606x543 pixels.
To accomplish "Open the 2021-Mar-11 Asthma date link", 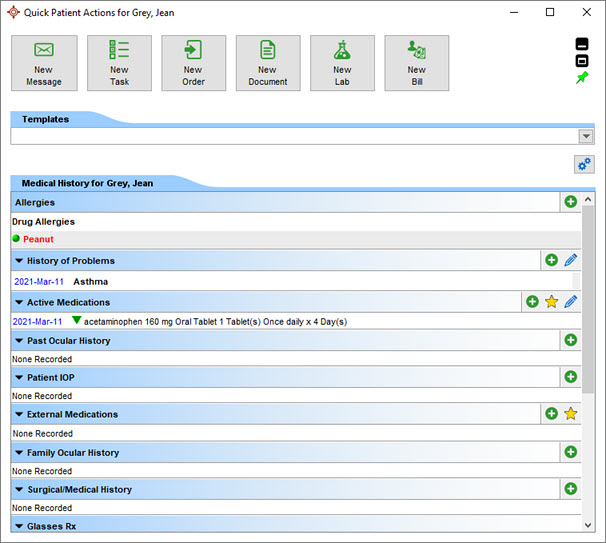I will [x=38, y=282].
